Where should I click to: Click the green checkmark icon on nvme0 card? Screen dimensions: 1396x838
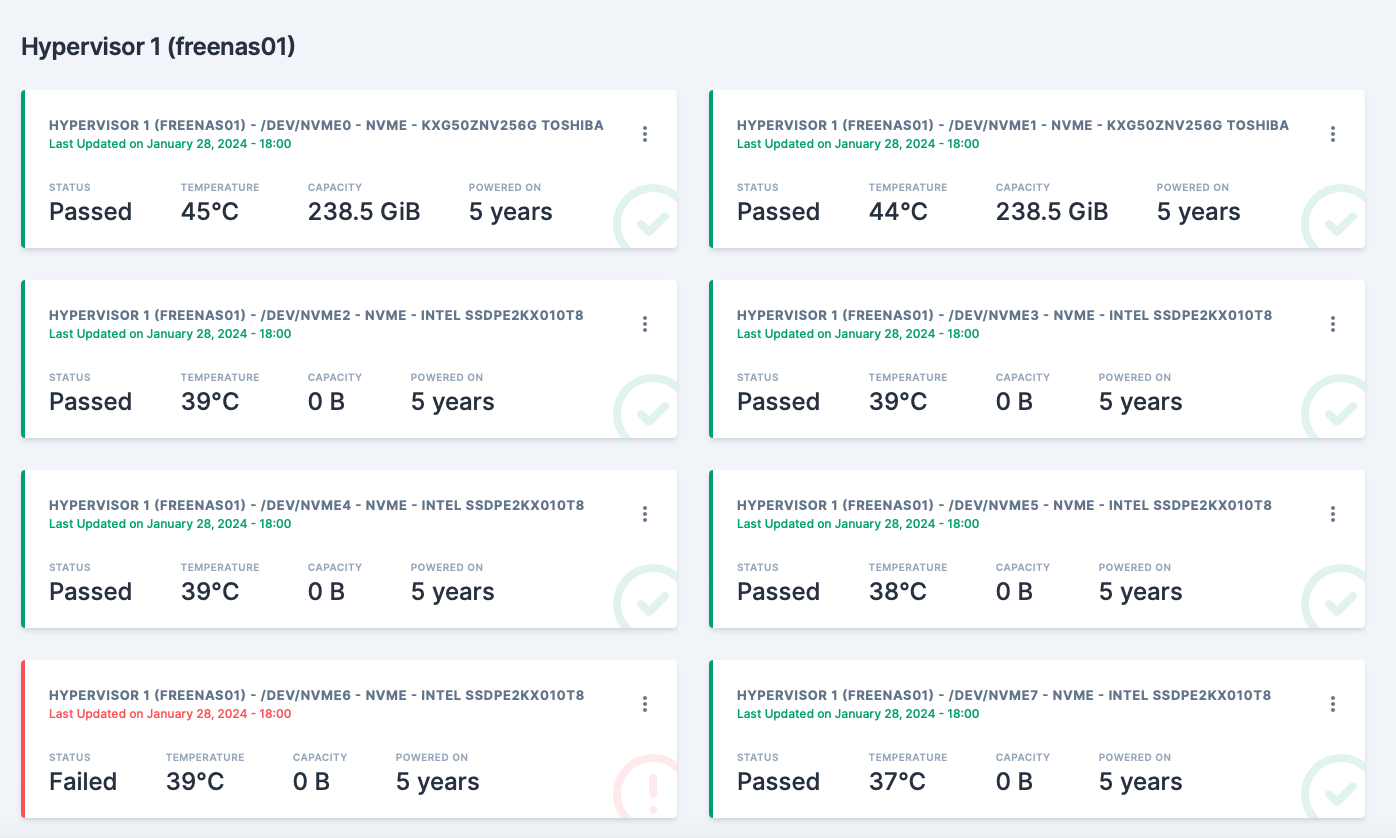(x=646, y=216)
